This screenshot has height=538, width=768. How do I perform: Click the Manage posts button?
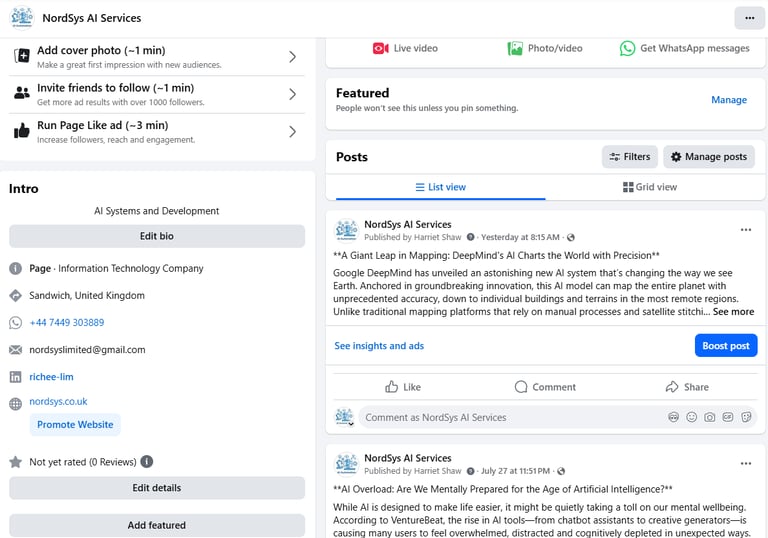[x=709, y=157]
